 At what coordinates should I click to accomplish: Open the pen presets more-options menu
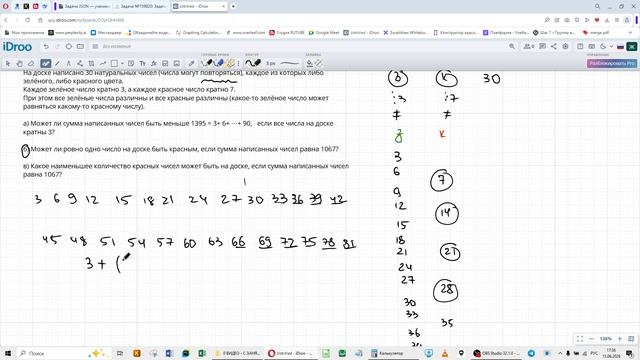238,63
